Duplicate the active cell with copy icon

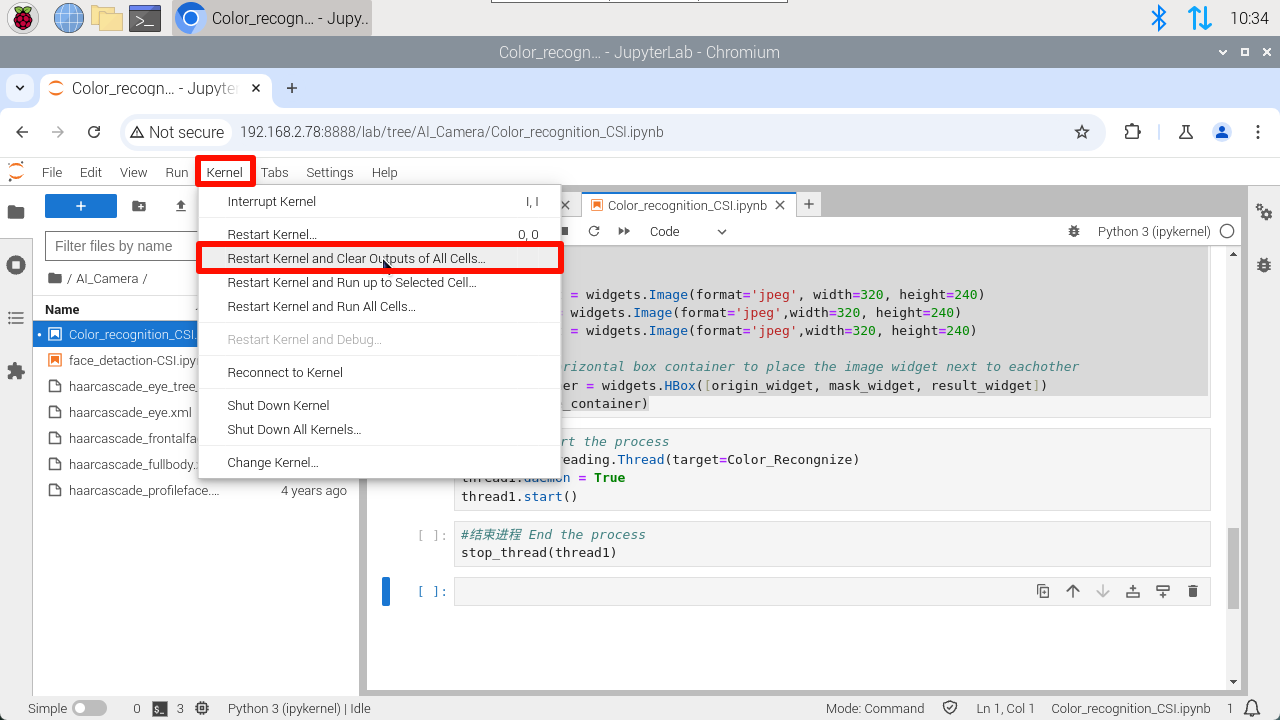[1043, 591]
